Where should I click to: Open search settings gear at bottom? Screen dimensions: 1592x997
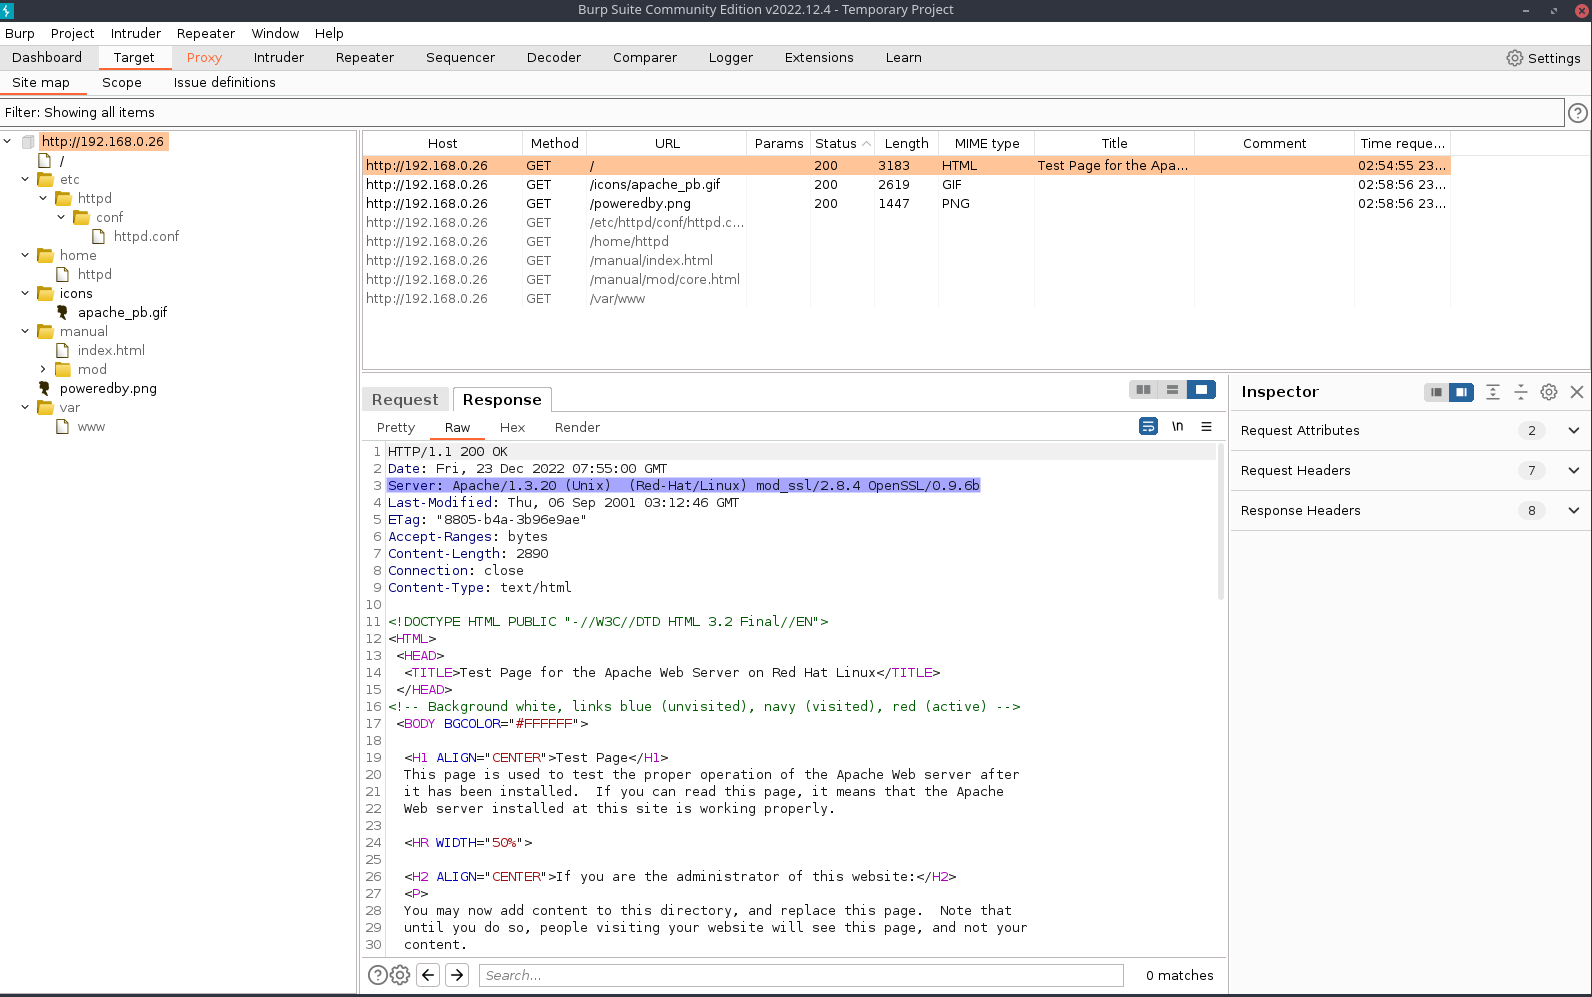[400, 975]
